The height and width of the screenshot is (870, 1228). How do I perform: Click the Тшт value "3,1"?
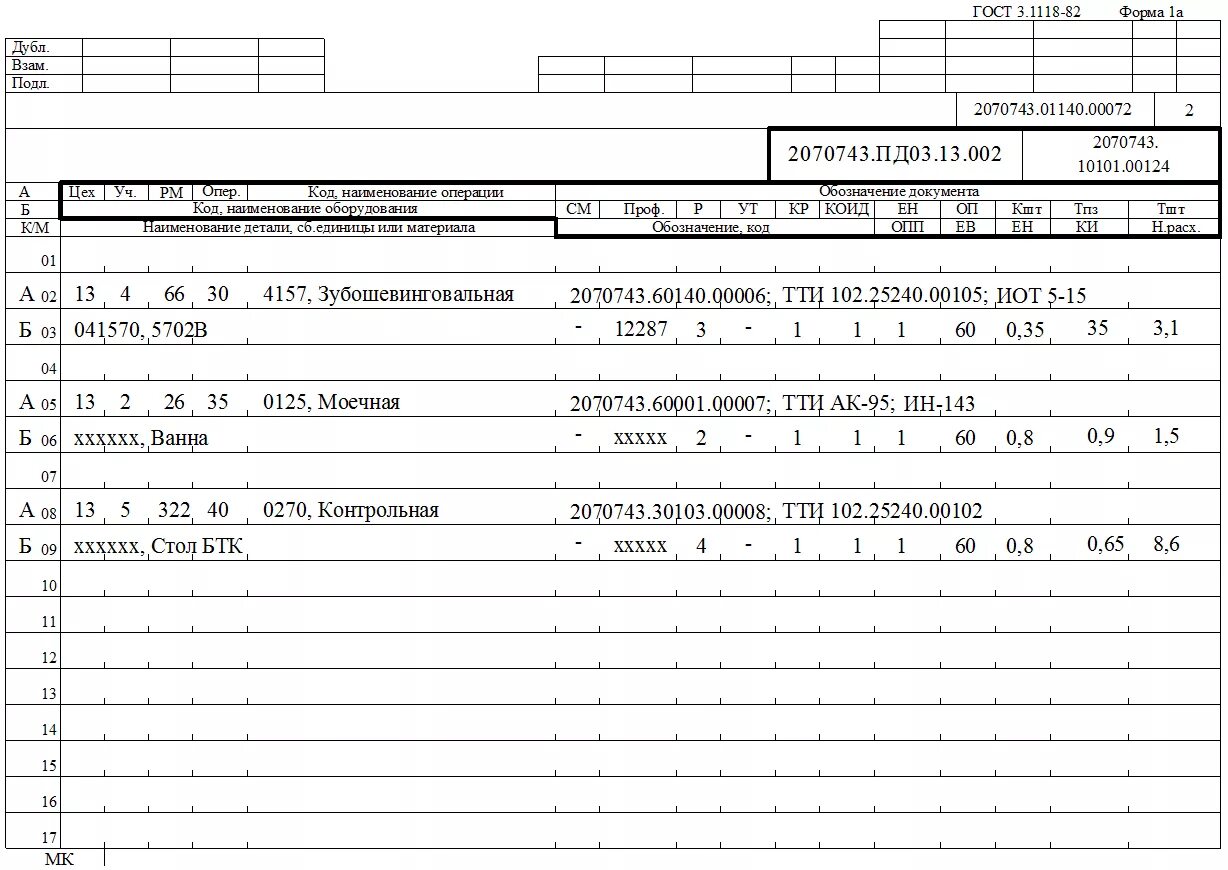click(1167, 328)
